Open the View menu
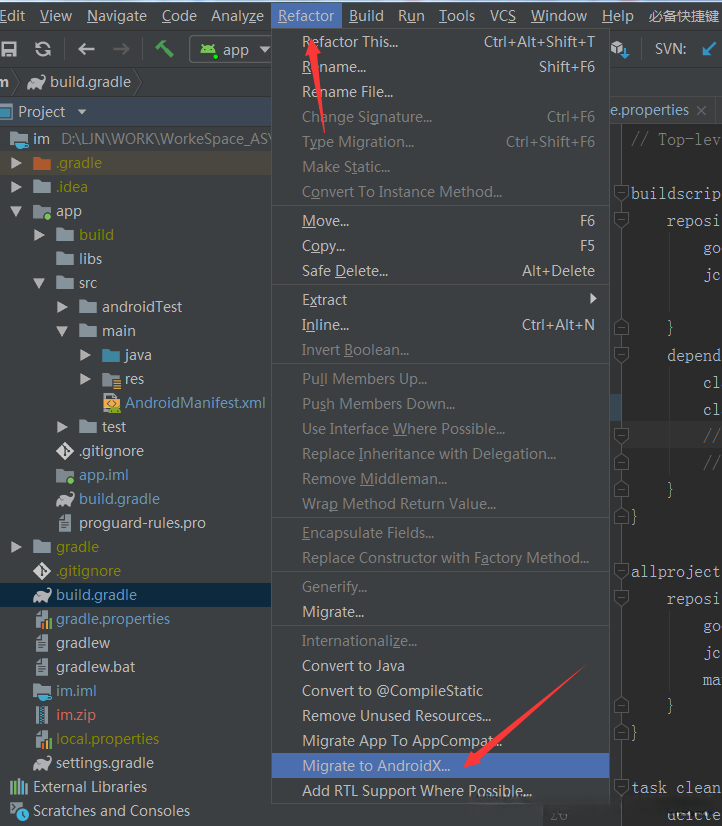The image size is (722, 826). pos(56,16)
